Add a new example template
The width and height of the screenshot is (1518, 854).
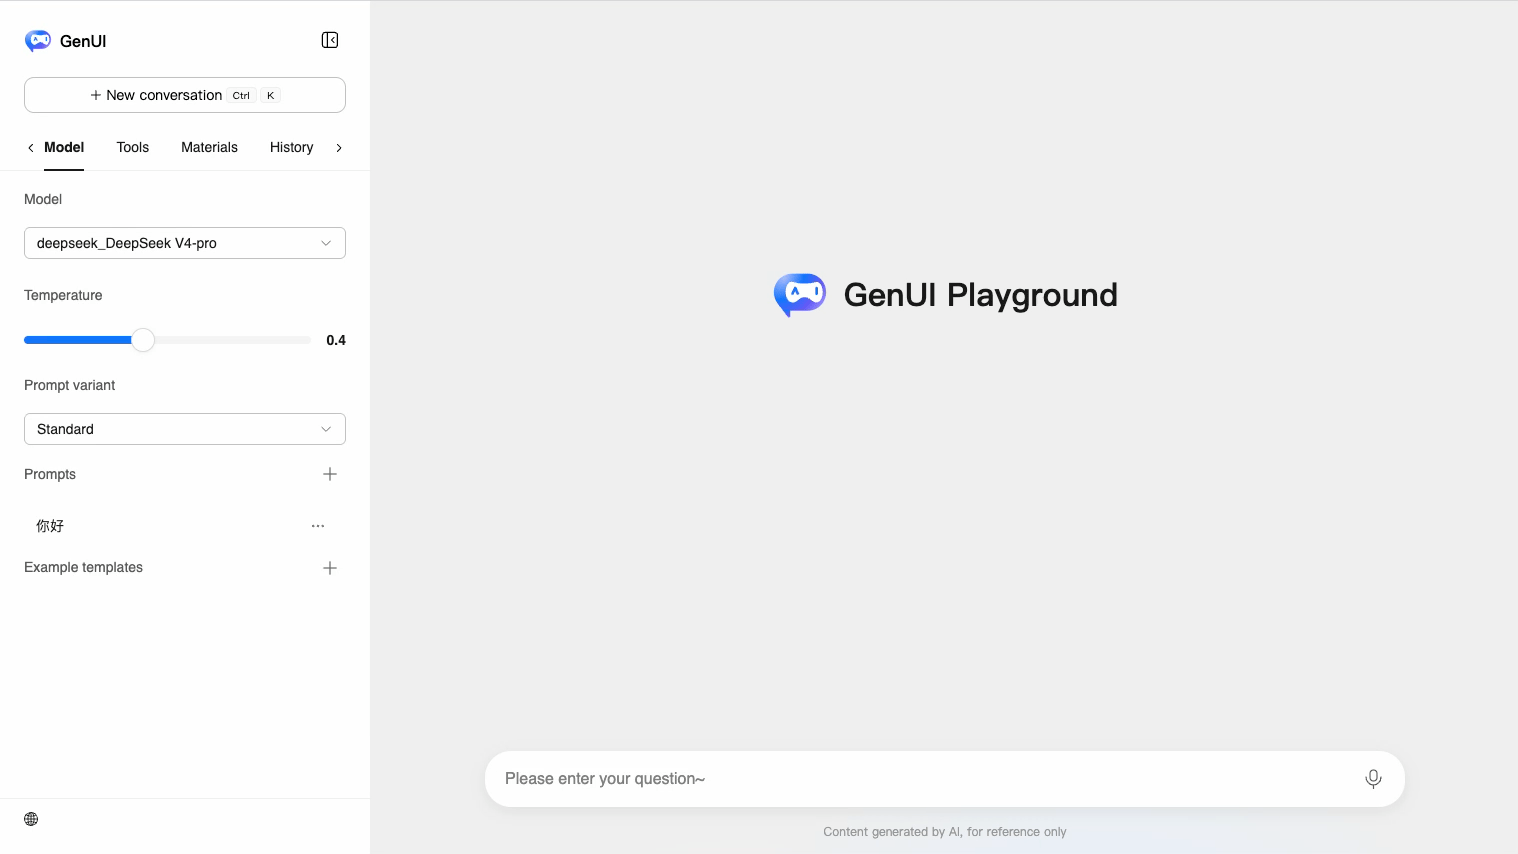pos(330,568)
